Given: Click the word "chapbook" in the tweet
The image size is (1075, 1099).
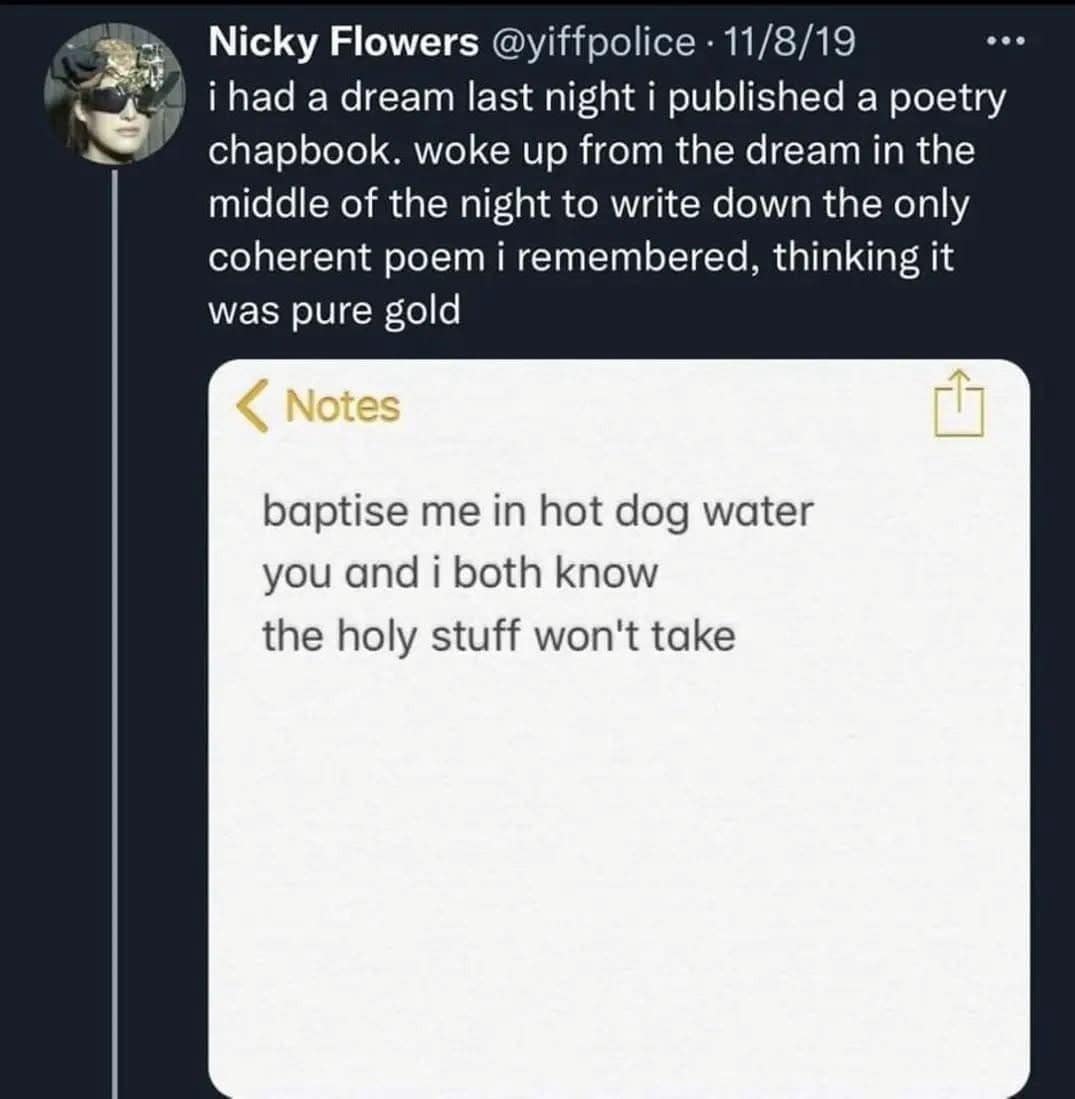Looking at the screenshot, I should pyautogui.click(x=303, y=151).
